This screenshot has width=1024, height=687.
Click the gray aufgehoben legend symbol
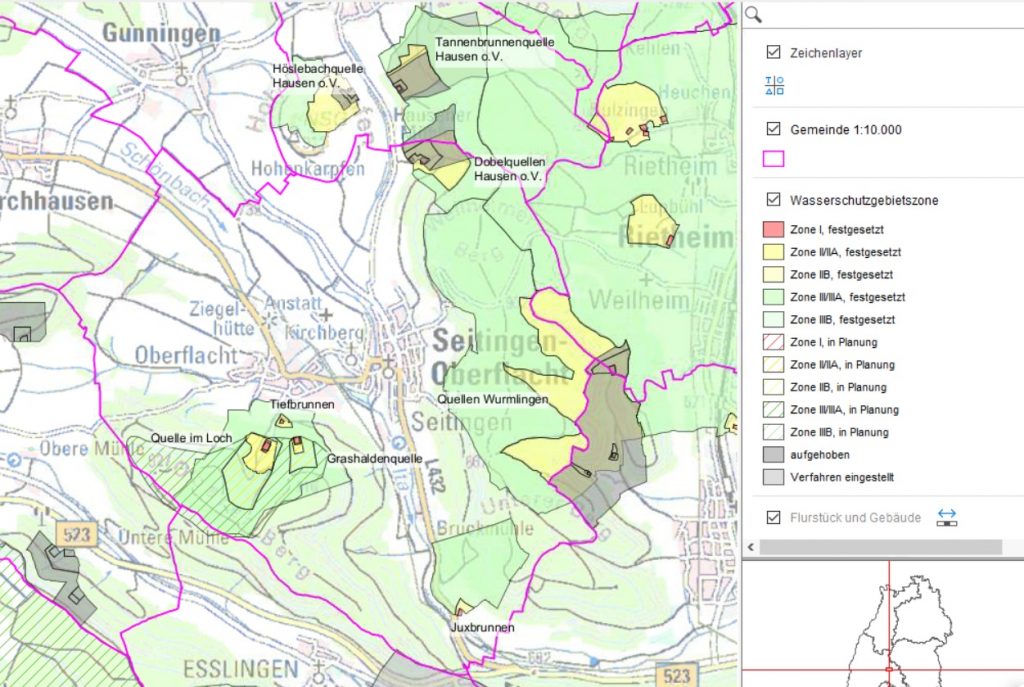pos(774,455)
